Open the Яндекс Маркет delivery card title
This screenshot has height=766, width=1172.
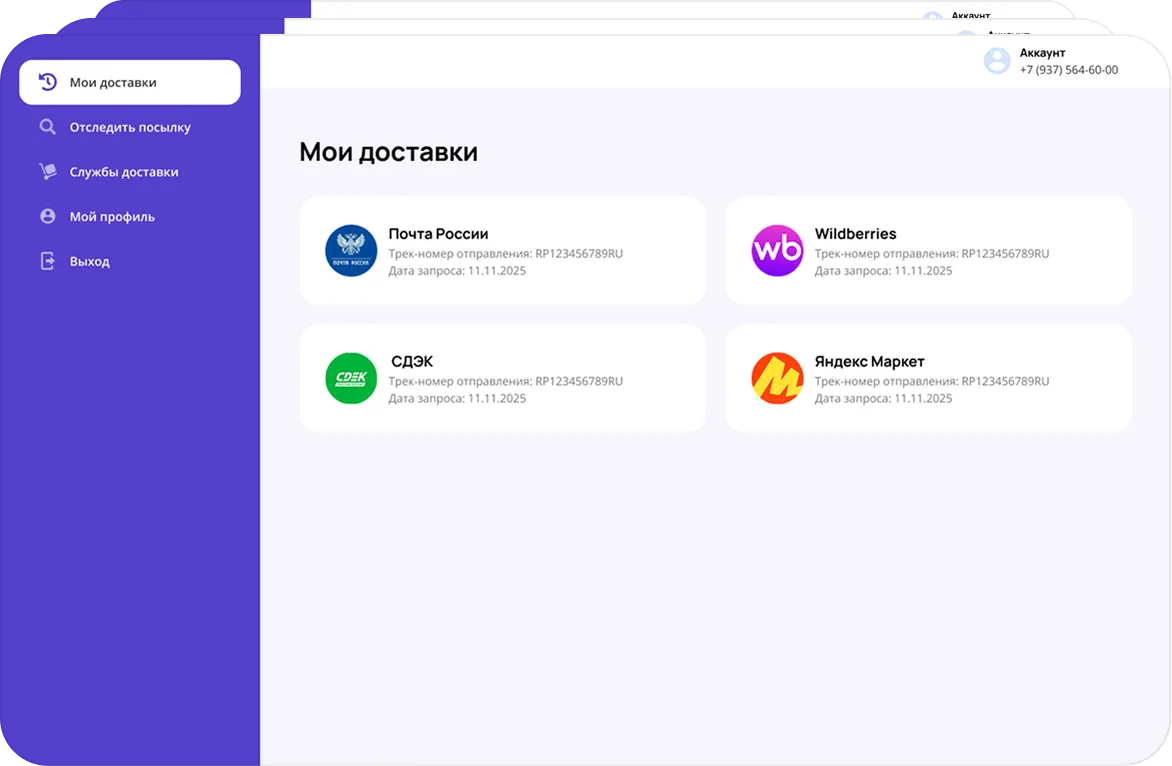pos(869,362)
